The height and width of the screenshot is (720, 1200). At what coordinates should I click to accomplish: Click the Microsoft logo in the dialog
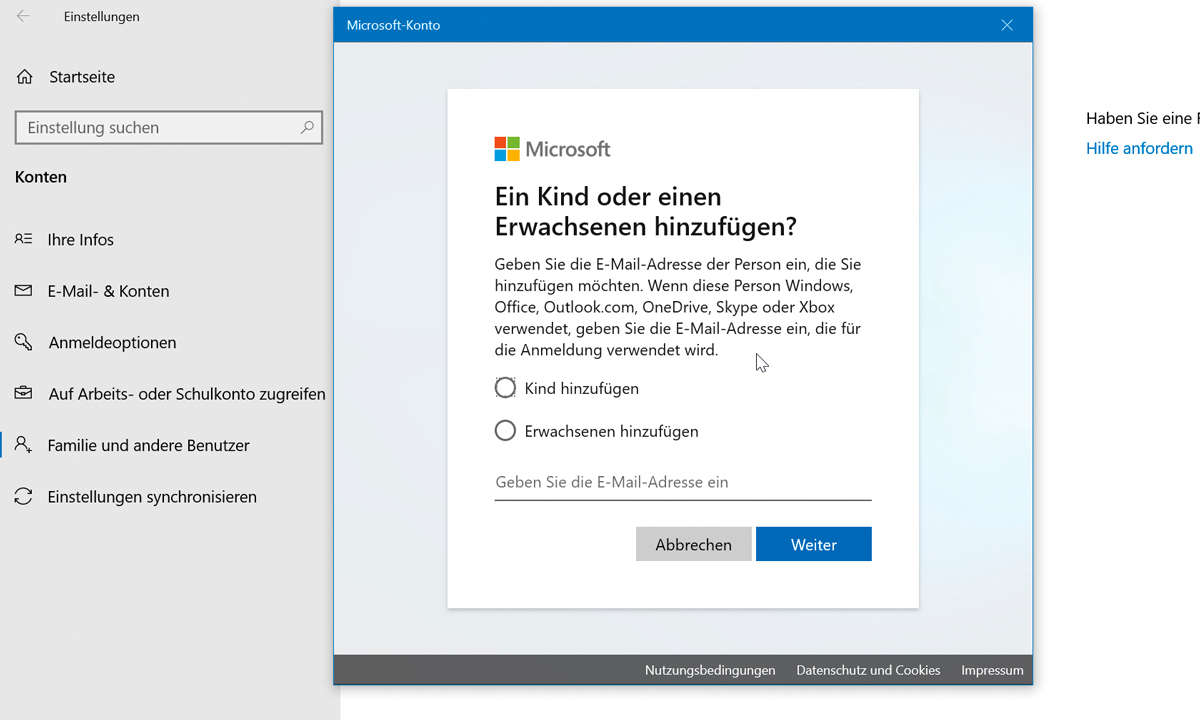[x=552, y=149]
